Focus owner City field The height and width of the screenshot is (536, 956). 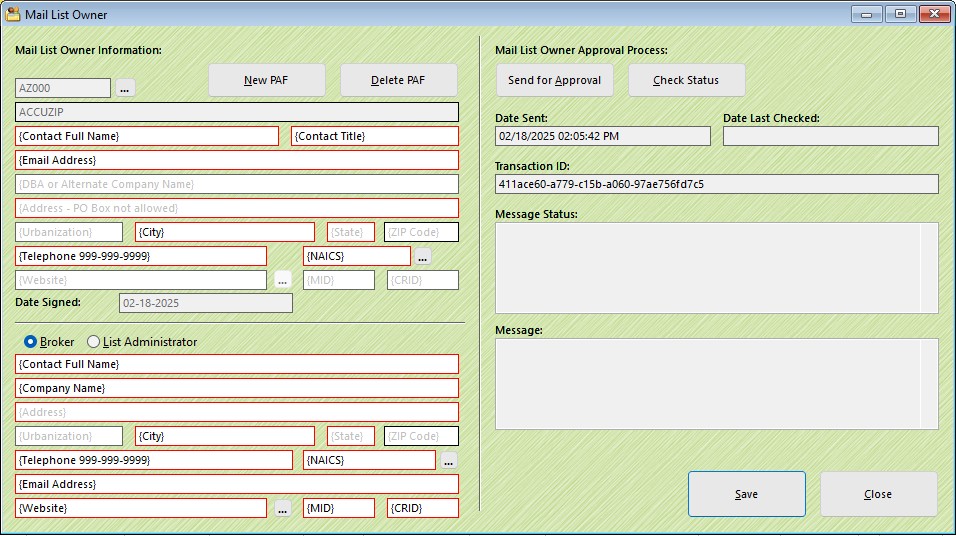click(x=225, y=232)
